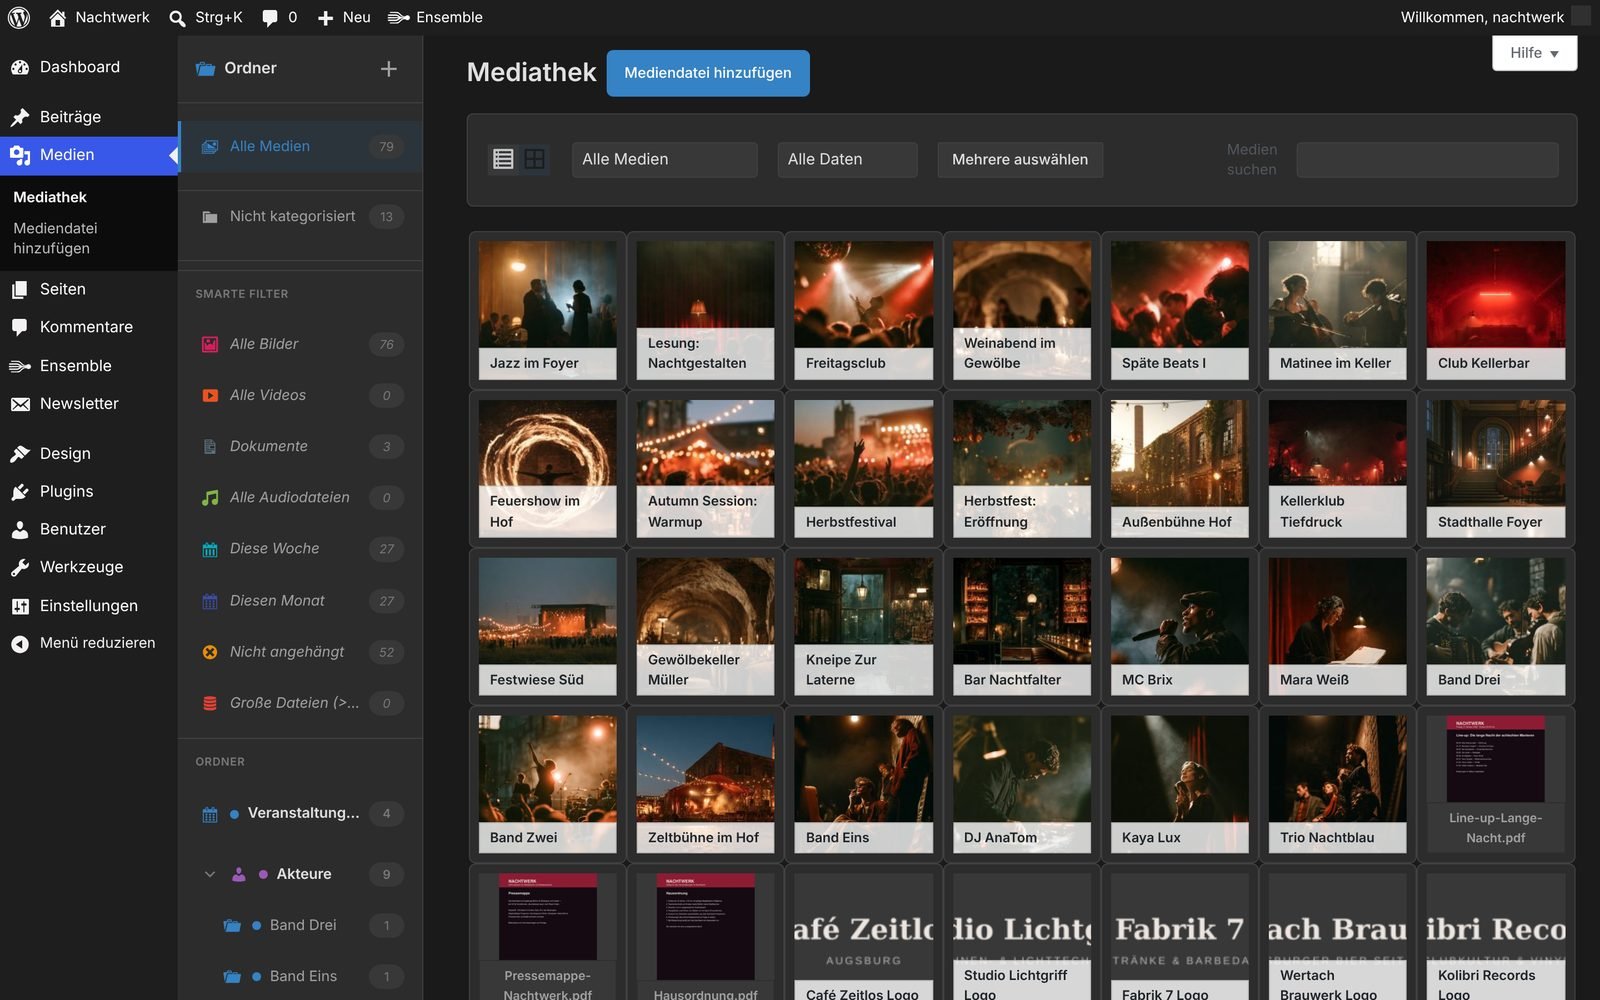Select Jazz im Foyer thumbnail
1600x1000 pixels.
pos(547,310)
